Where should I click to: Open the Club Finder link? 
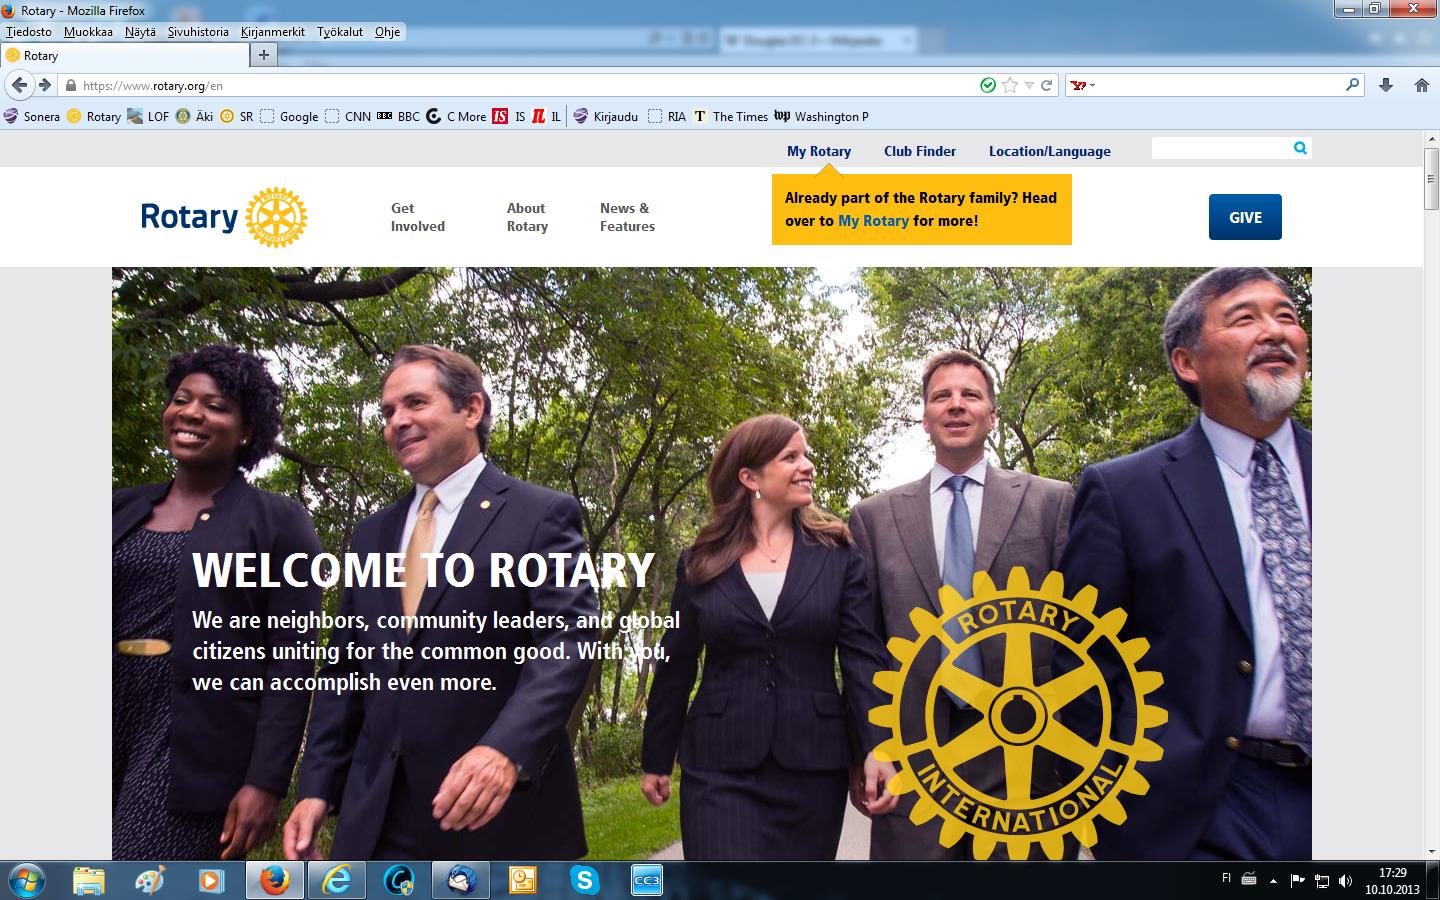920,151
